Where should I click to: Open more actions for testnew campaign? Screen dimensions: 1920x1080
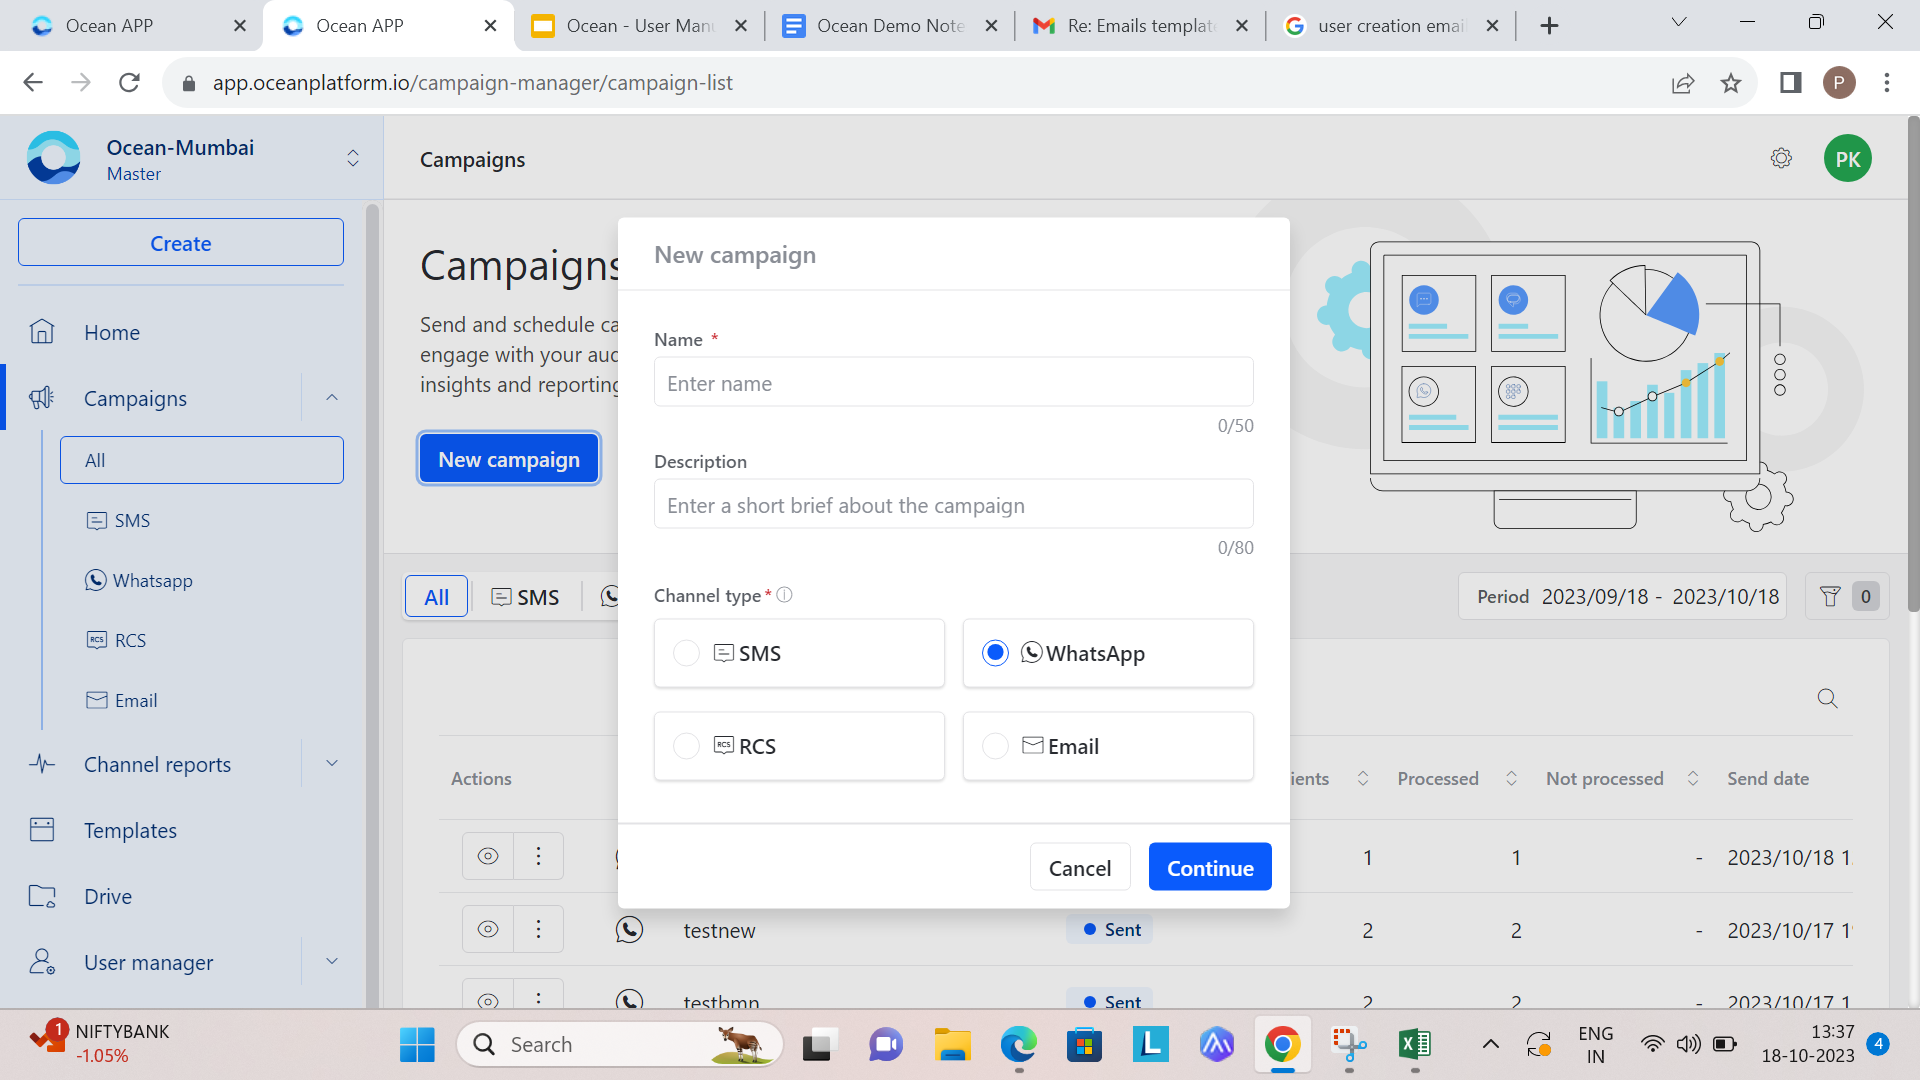click(x=538, y=929)
